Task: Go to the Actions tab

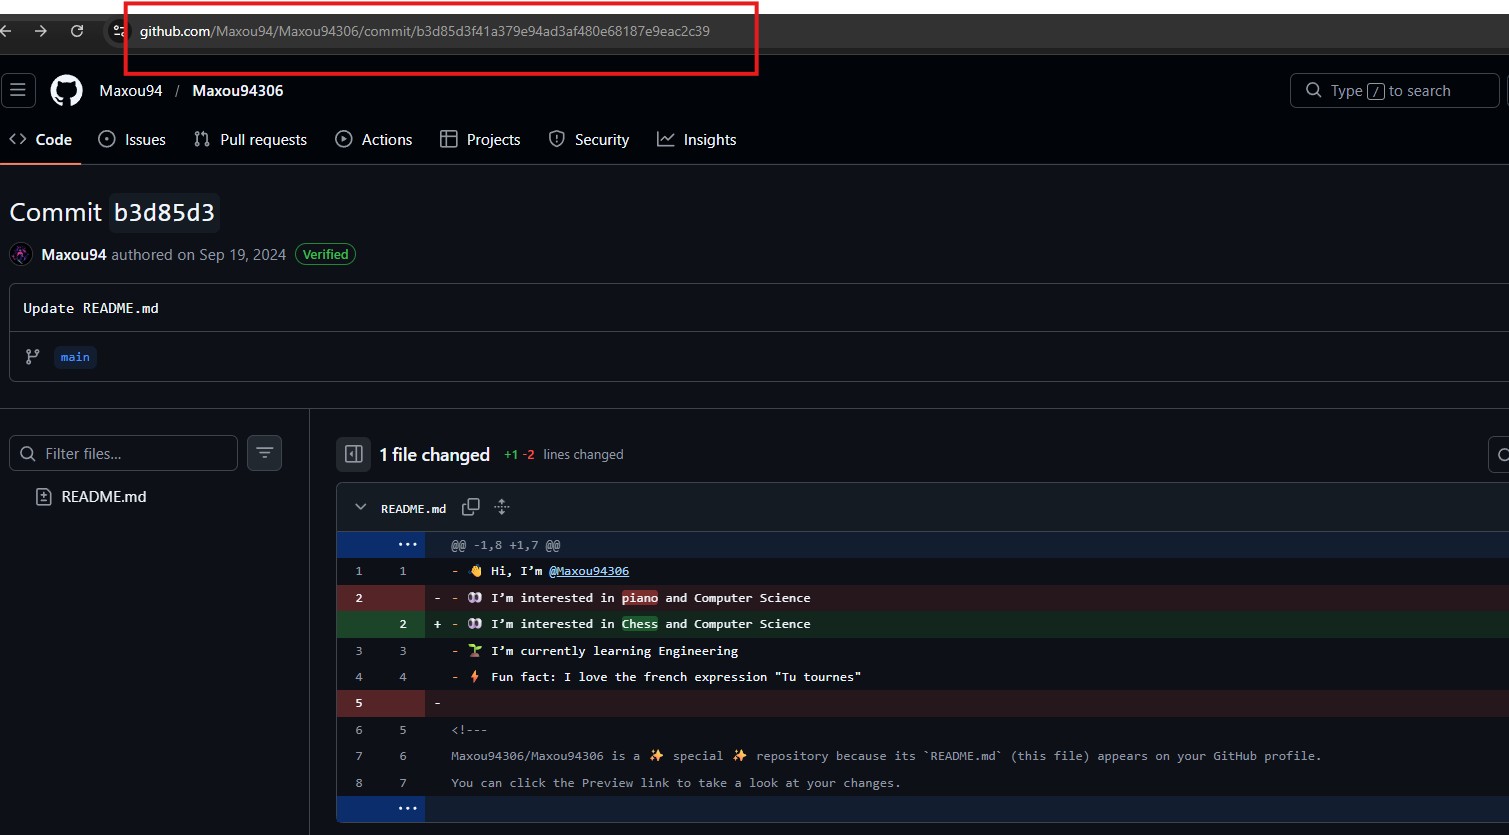Action: [x=373, y=140]
